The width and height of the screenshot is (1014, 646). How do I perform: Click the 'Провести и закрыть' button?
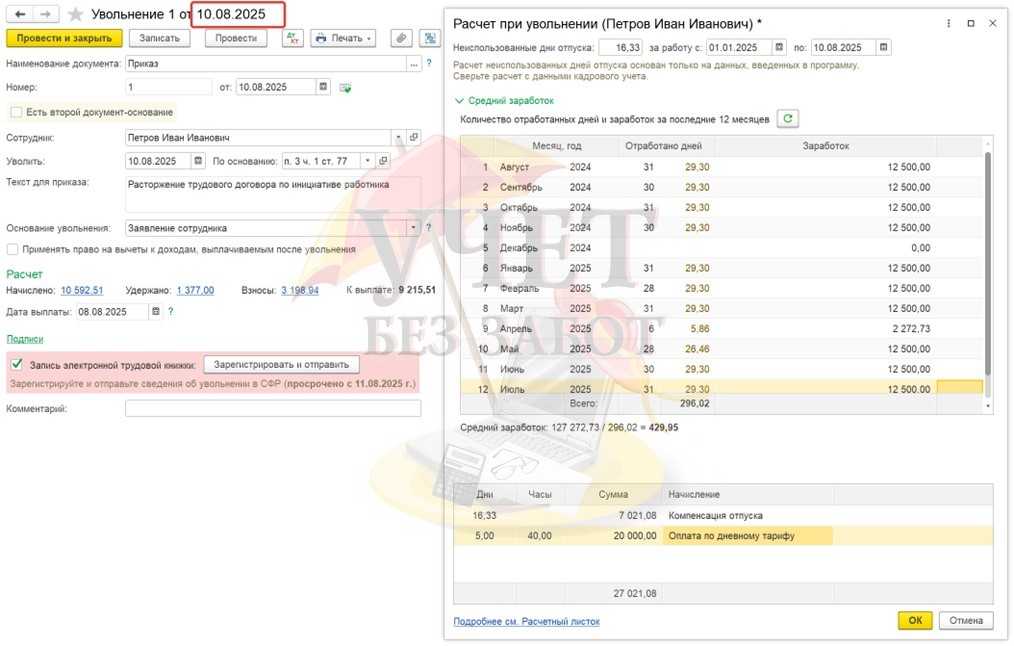click(65, 38)
